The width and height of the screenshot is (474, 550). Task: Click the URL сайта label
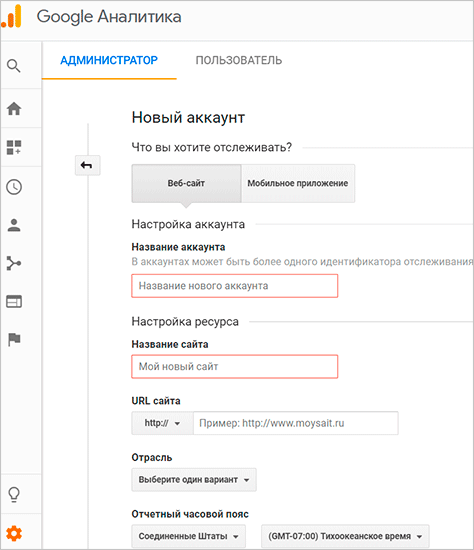(x=156, y=401)
